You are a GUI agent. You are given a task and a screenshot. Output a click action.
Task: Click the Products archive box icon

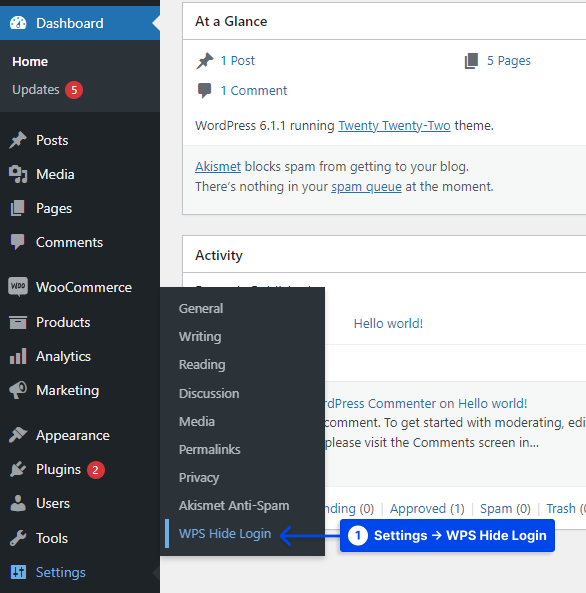pos(18,322)
